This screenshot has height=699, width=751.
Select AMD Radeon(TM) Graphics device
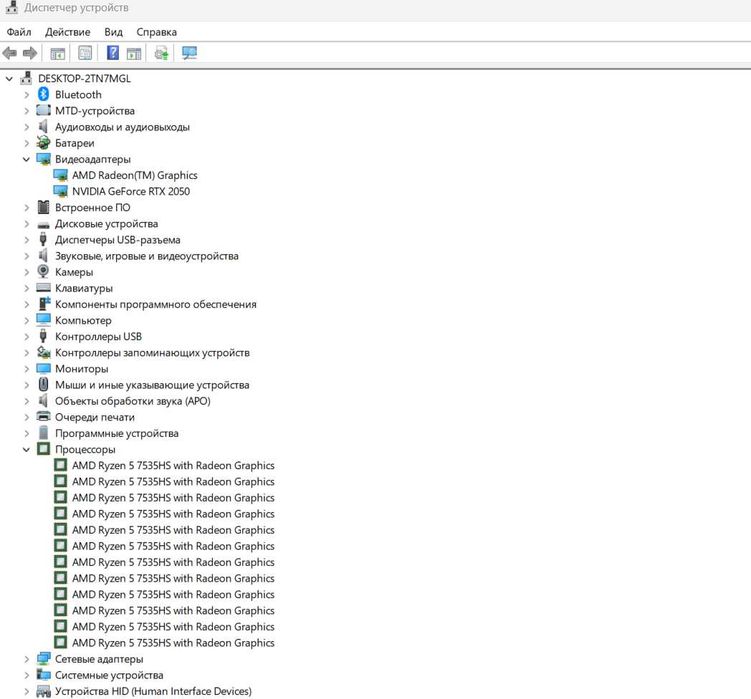click(x=135, y=175)
